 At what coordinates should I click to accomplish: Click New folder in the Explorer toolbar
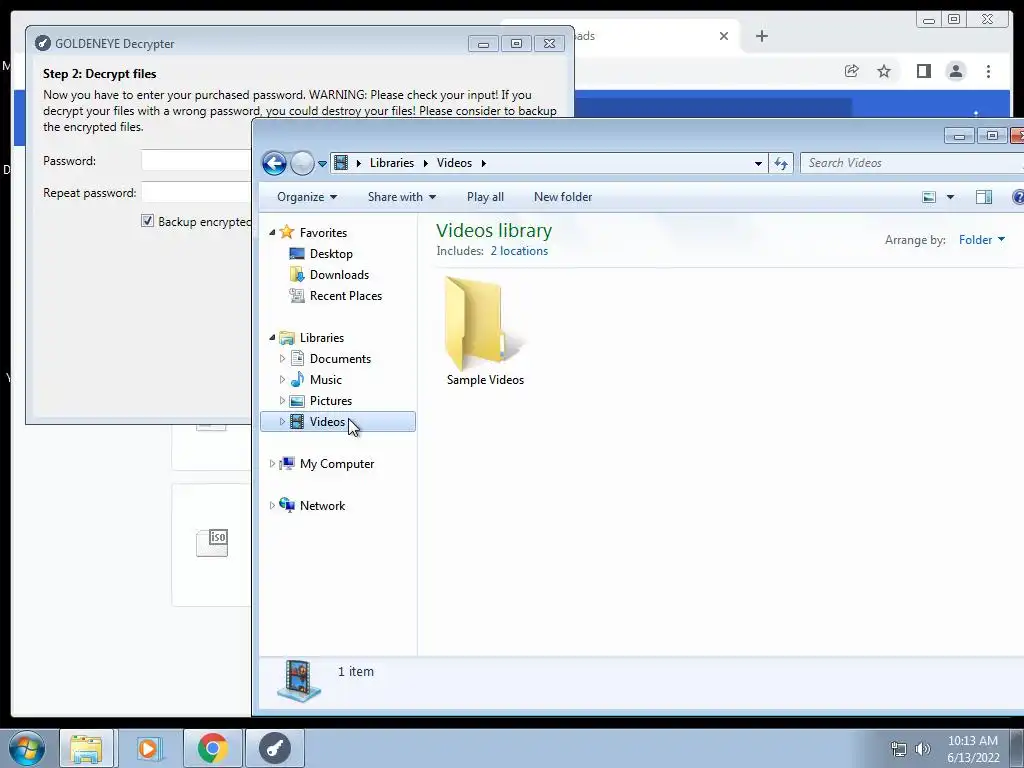563,197
